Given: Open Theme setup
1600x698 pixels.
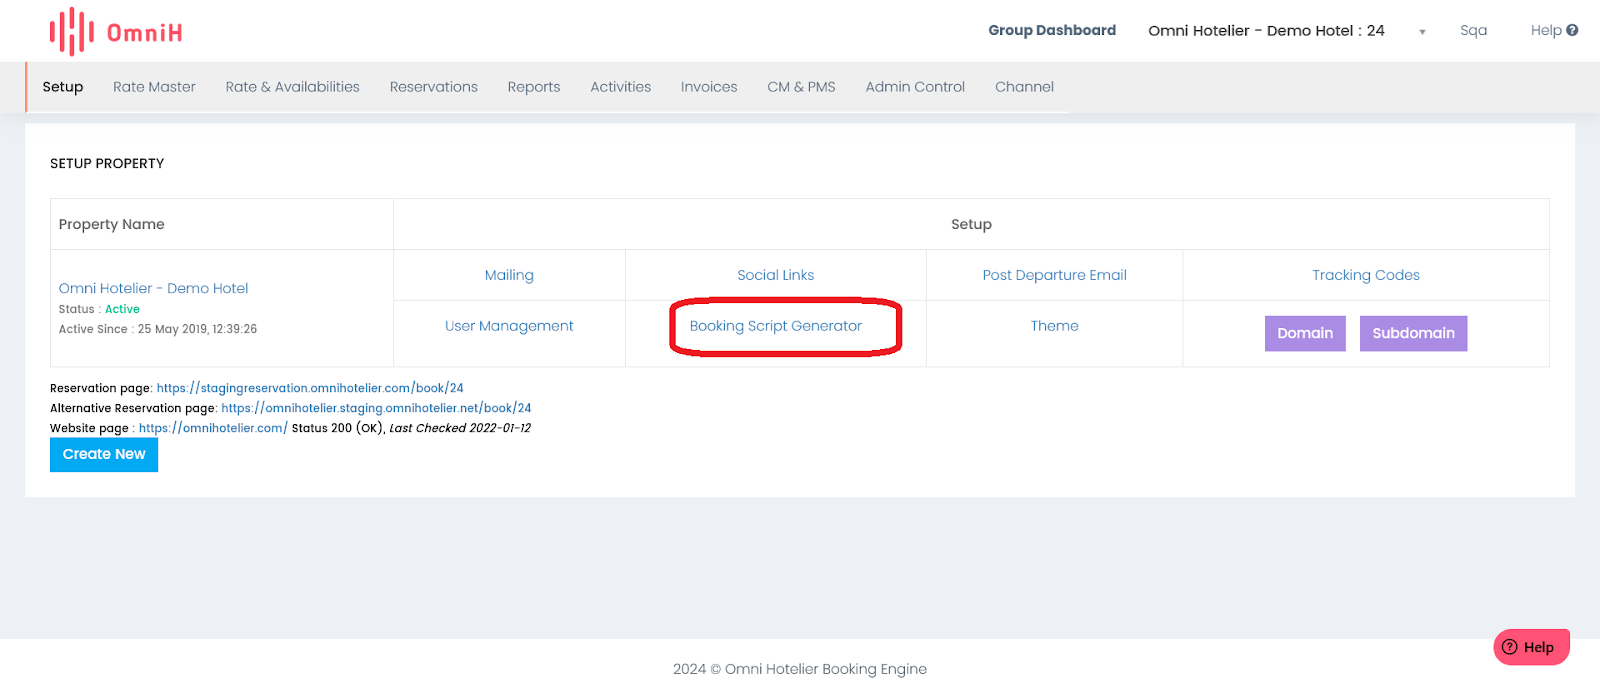Looking at the screenshot, I should (1054, 326).
